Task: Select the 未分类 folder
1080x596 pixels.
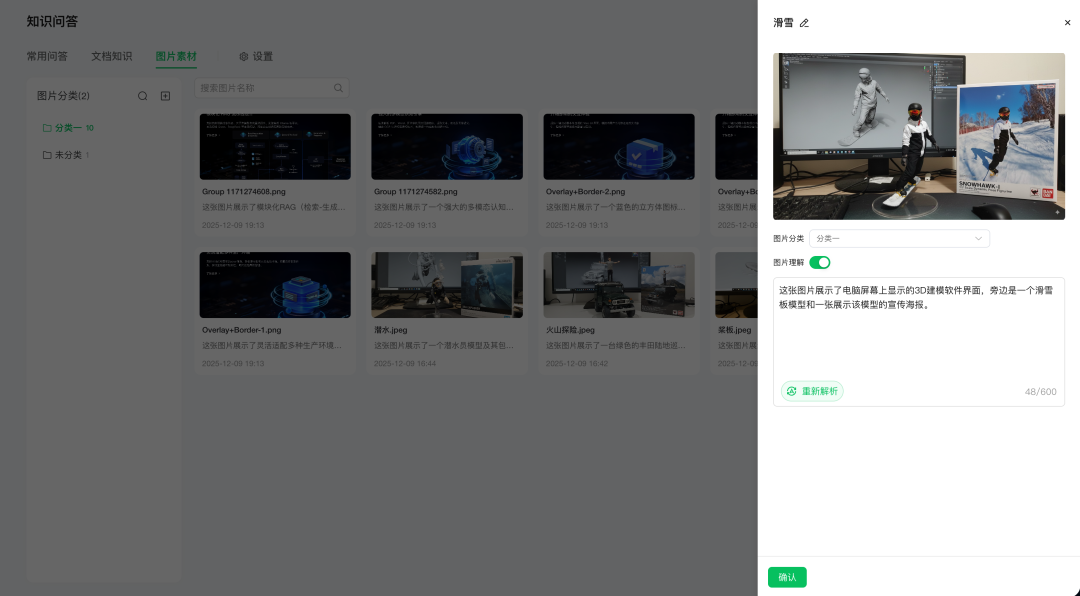Action: pos(66,155)
